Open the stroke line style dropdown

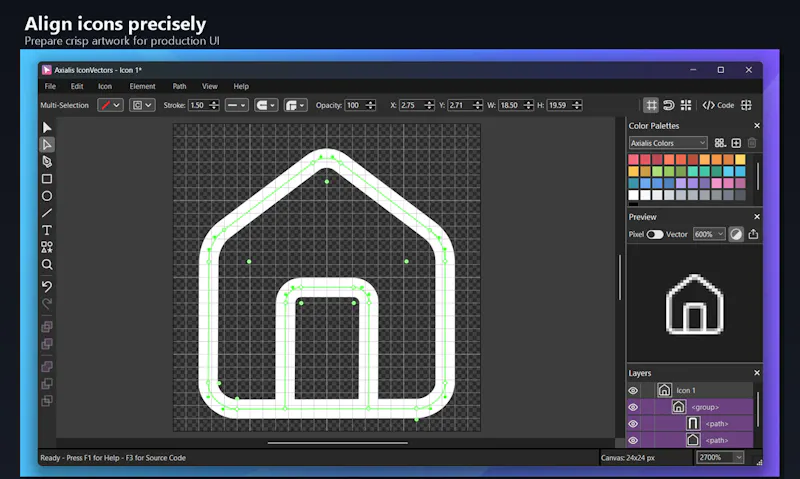[x=236, y=105]
